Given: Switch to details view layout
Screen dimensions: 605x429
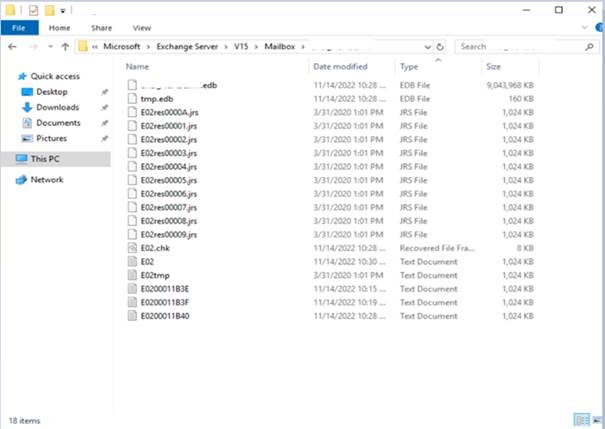Looking at the screenshot, I should [580, 419].
